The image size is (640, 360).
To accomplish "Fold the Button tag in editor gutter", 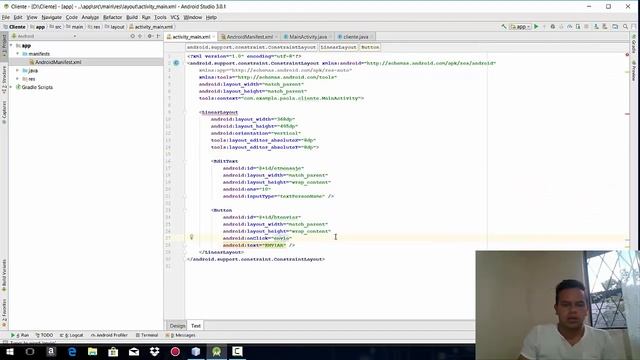I will (184, 210).
